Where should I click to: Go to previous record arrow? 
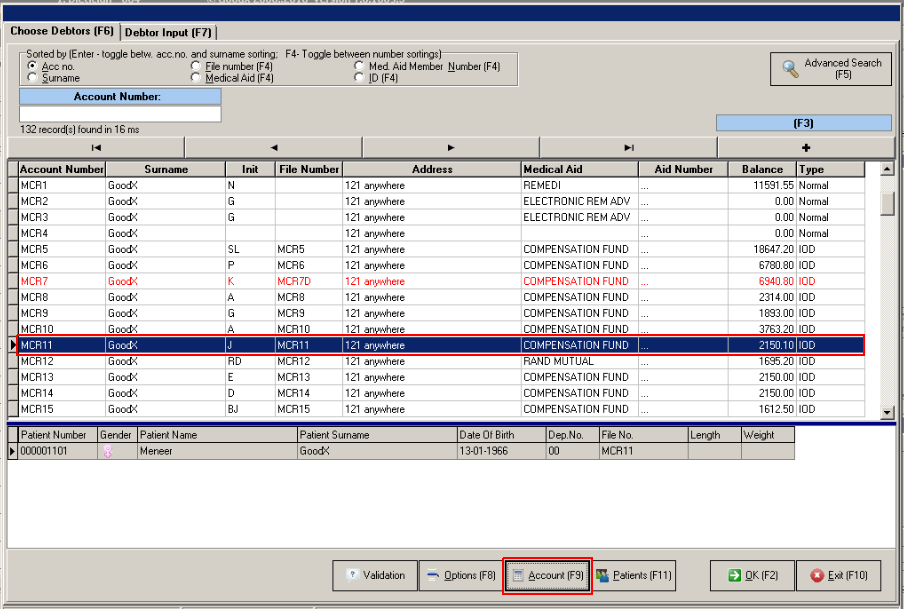pos(274,147)
